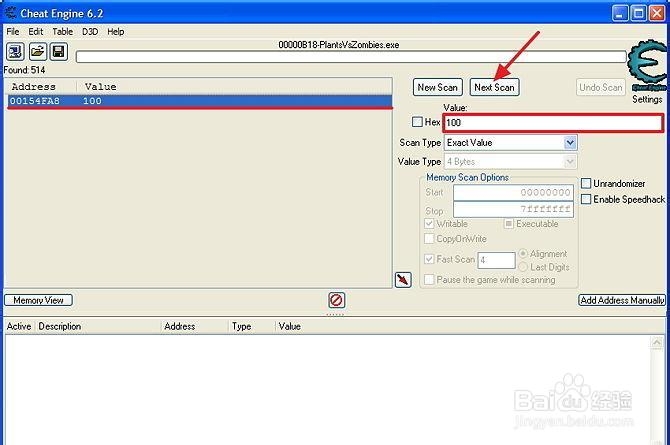670x445 pixels.
Task: Click the Found: 514 label
Action: pyautogui.click(x=24, y=70)
